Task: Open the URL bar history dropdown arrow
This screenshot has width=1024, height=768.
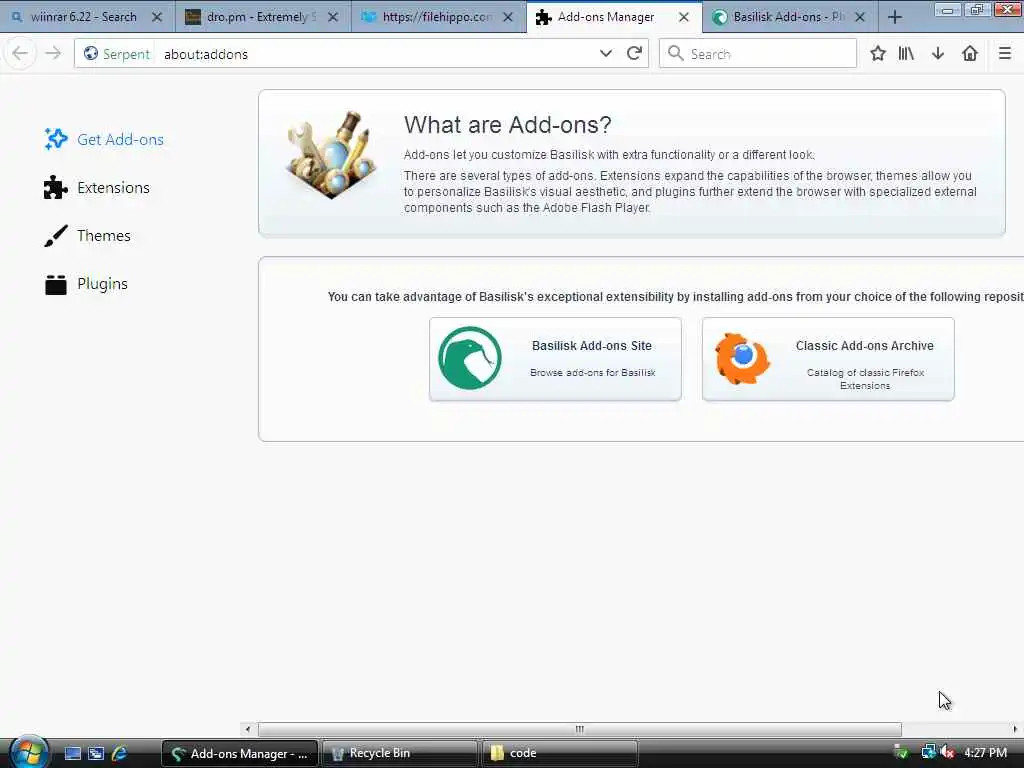Action: [605, 54]
